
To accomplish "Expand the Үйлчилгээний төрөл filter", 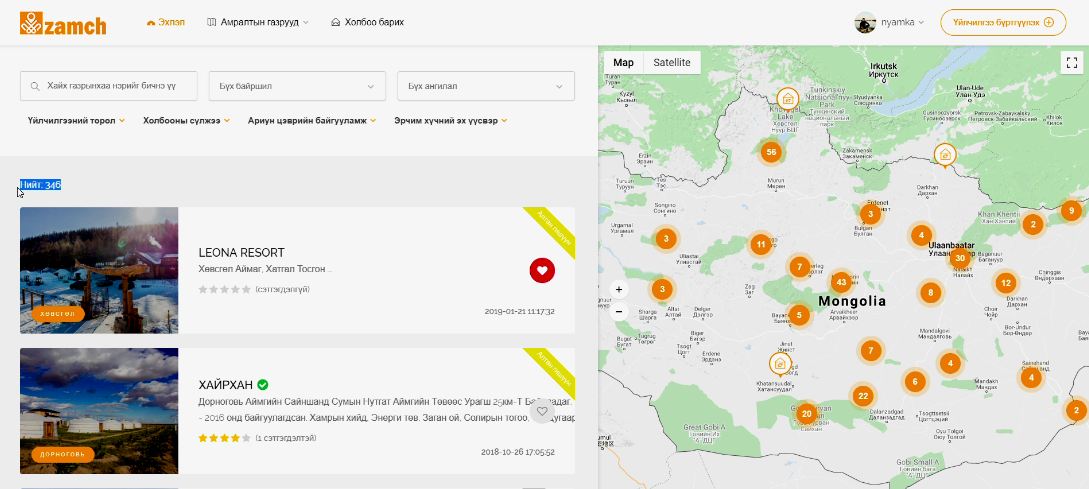I will [76, 120].
